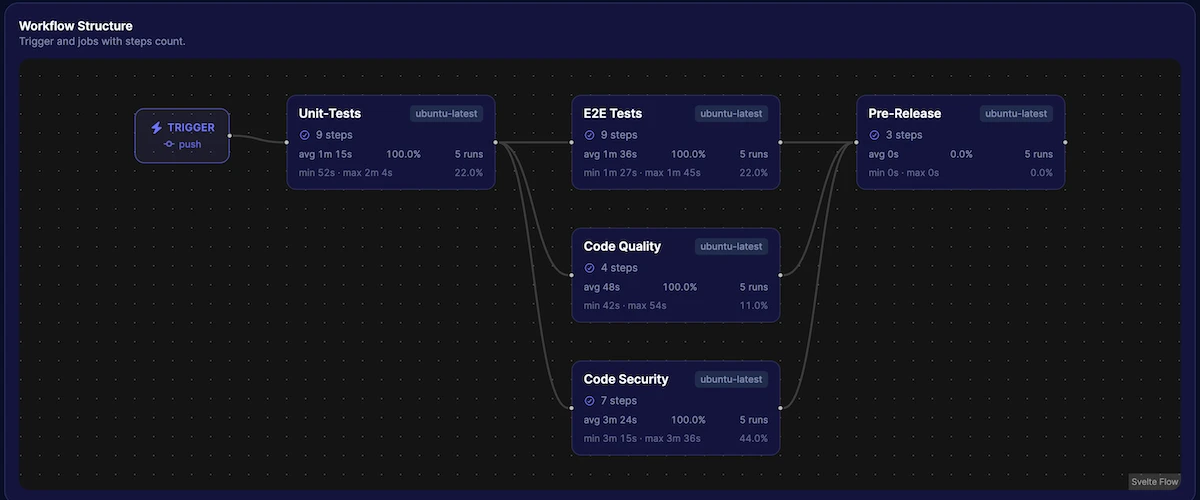The width and height of the screenshot is (1200, 500).
Task: Click the input handle of Pre-Release node
Action: tap(857, 142)
